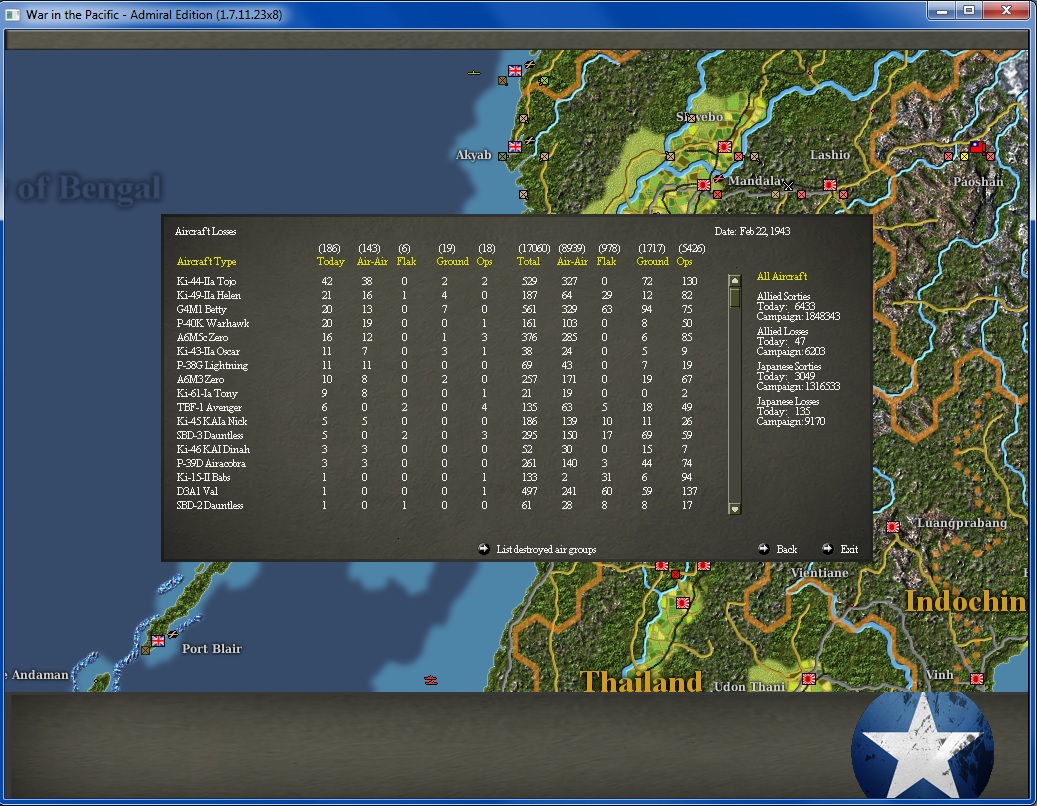Screen dimensions: 1037x806
Task: Select the P-38G Lightning row
Action: (x=437, y=366)
